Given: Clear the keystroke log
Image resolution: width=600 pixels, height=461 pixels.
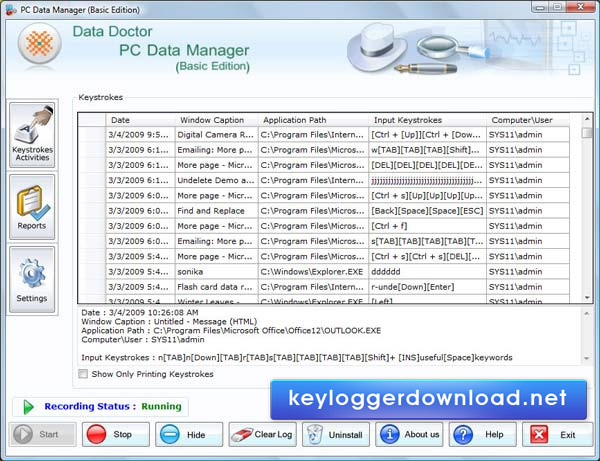Looking at the screenshot, I should click(262, 434).
